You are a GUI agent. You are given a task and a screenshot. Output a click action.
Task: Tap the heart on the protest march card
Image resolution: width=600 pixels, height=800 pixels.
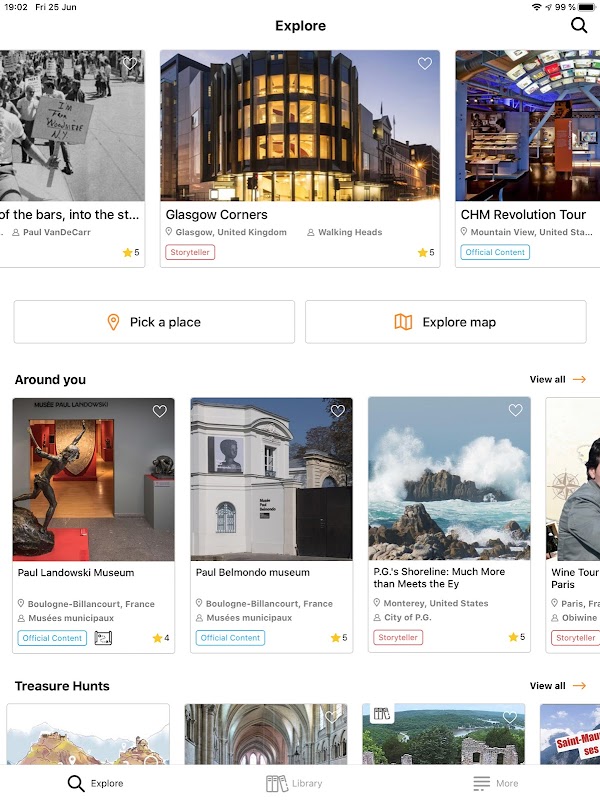(130, 64)
